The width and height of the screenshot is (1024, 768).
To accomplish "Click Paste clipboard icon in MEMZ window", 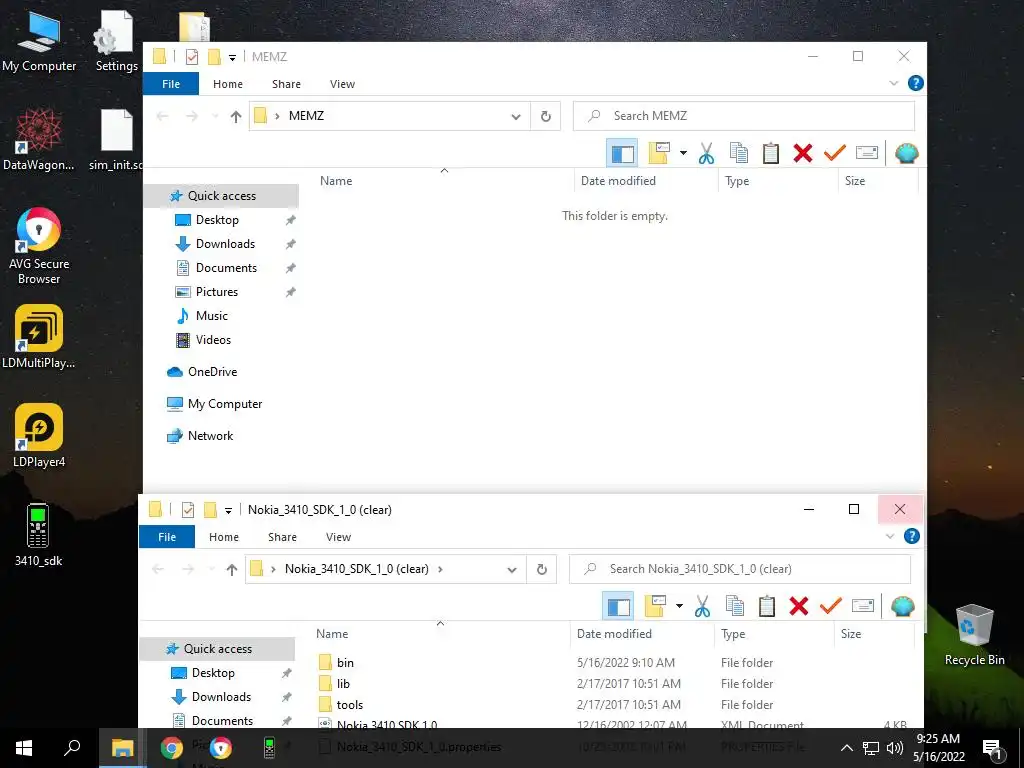I will [771, 153].
